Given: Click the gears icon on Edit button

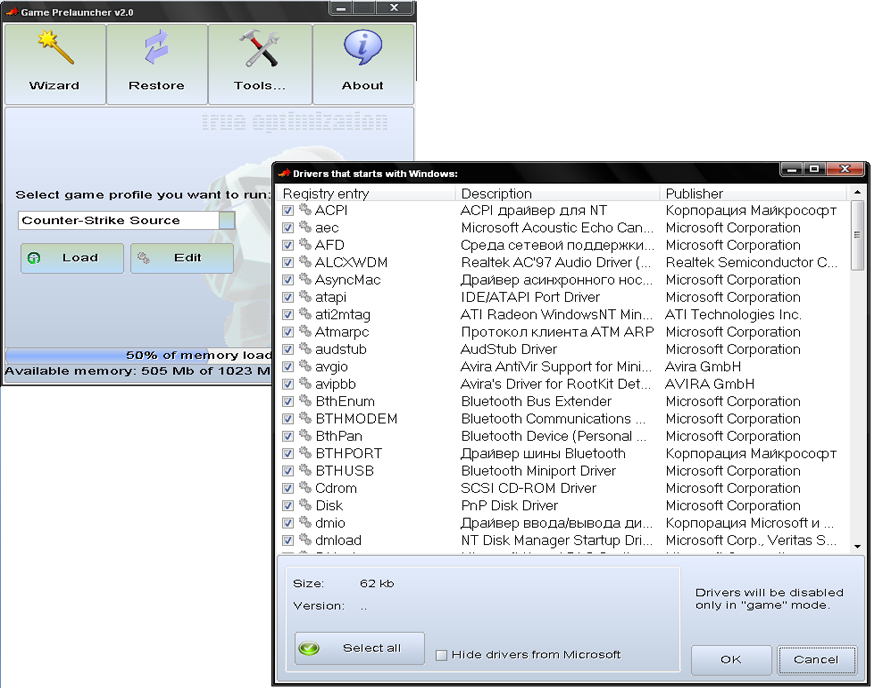Looking at the screenshot, I should click(x=144, y=258).
